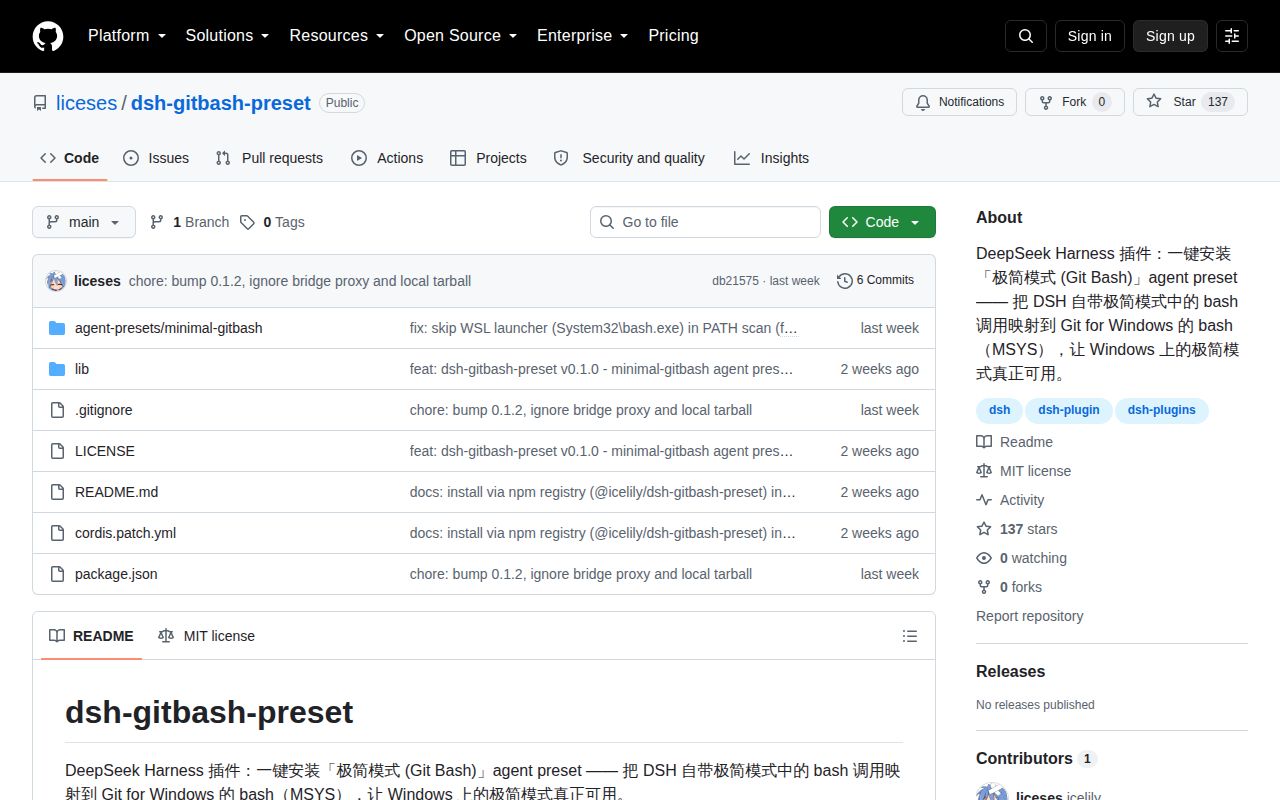This screenshot has height=800, width=1280.
Task: Click the repository book icon beside liceses
Action: 40,103
